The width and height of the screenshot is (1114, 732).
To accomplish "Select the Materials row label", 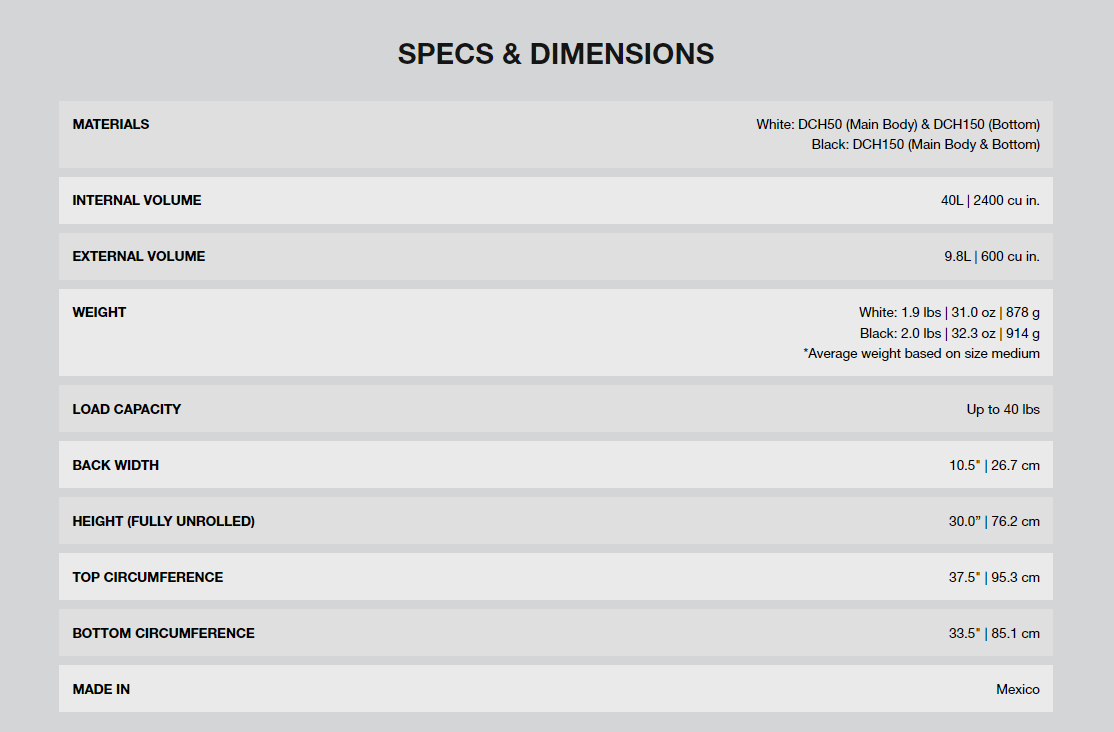I will tap(111, 124).
